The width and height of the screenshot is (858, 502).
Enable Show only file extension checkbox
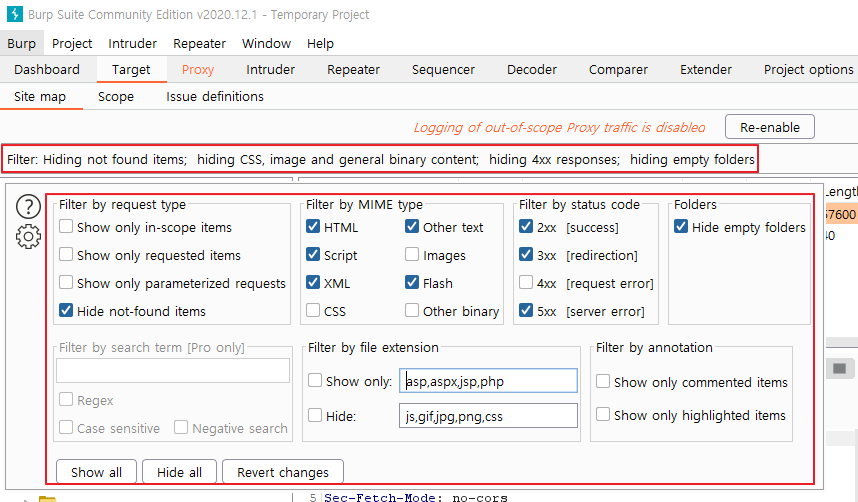[315, 380]
